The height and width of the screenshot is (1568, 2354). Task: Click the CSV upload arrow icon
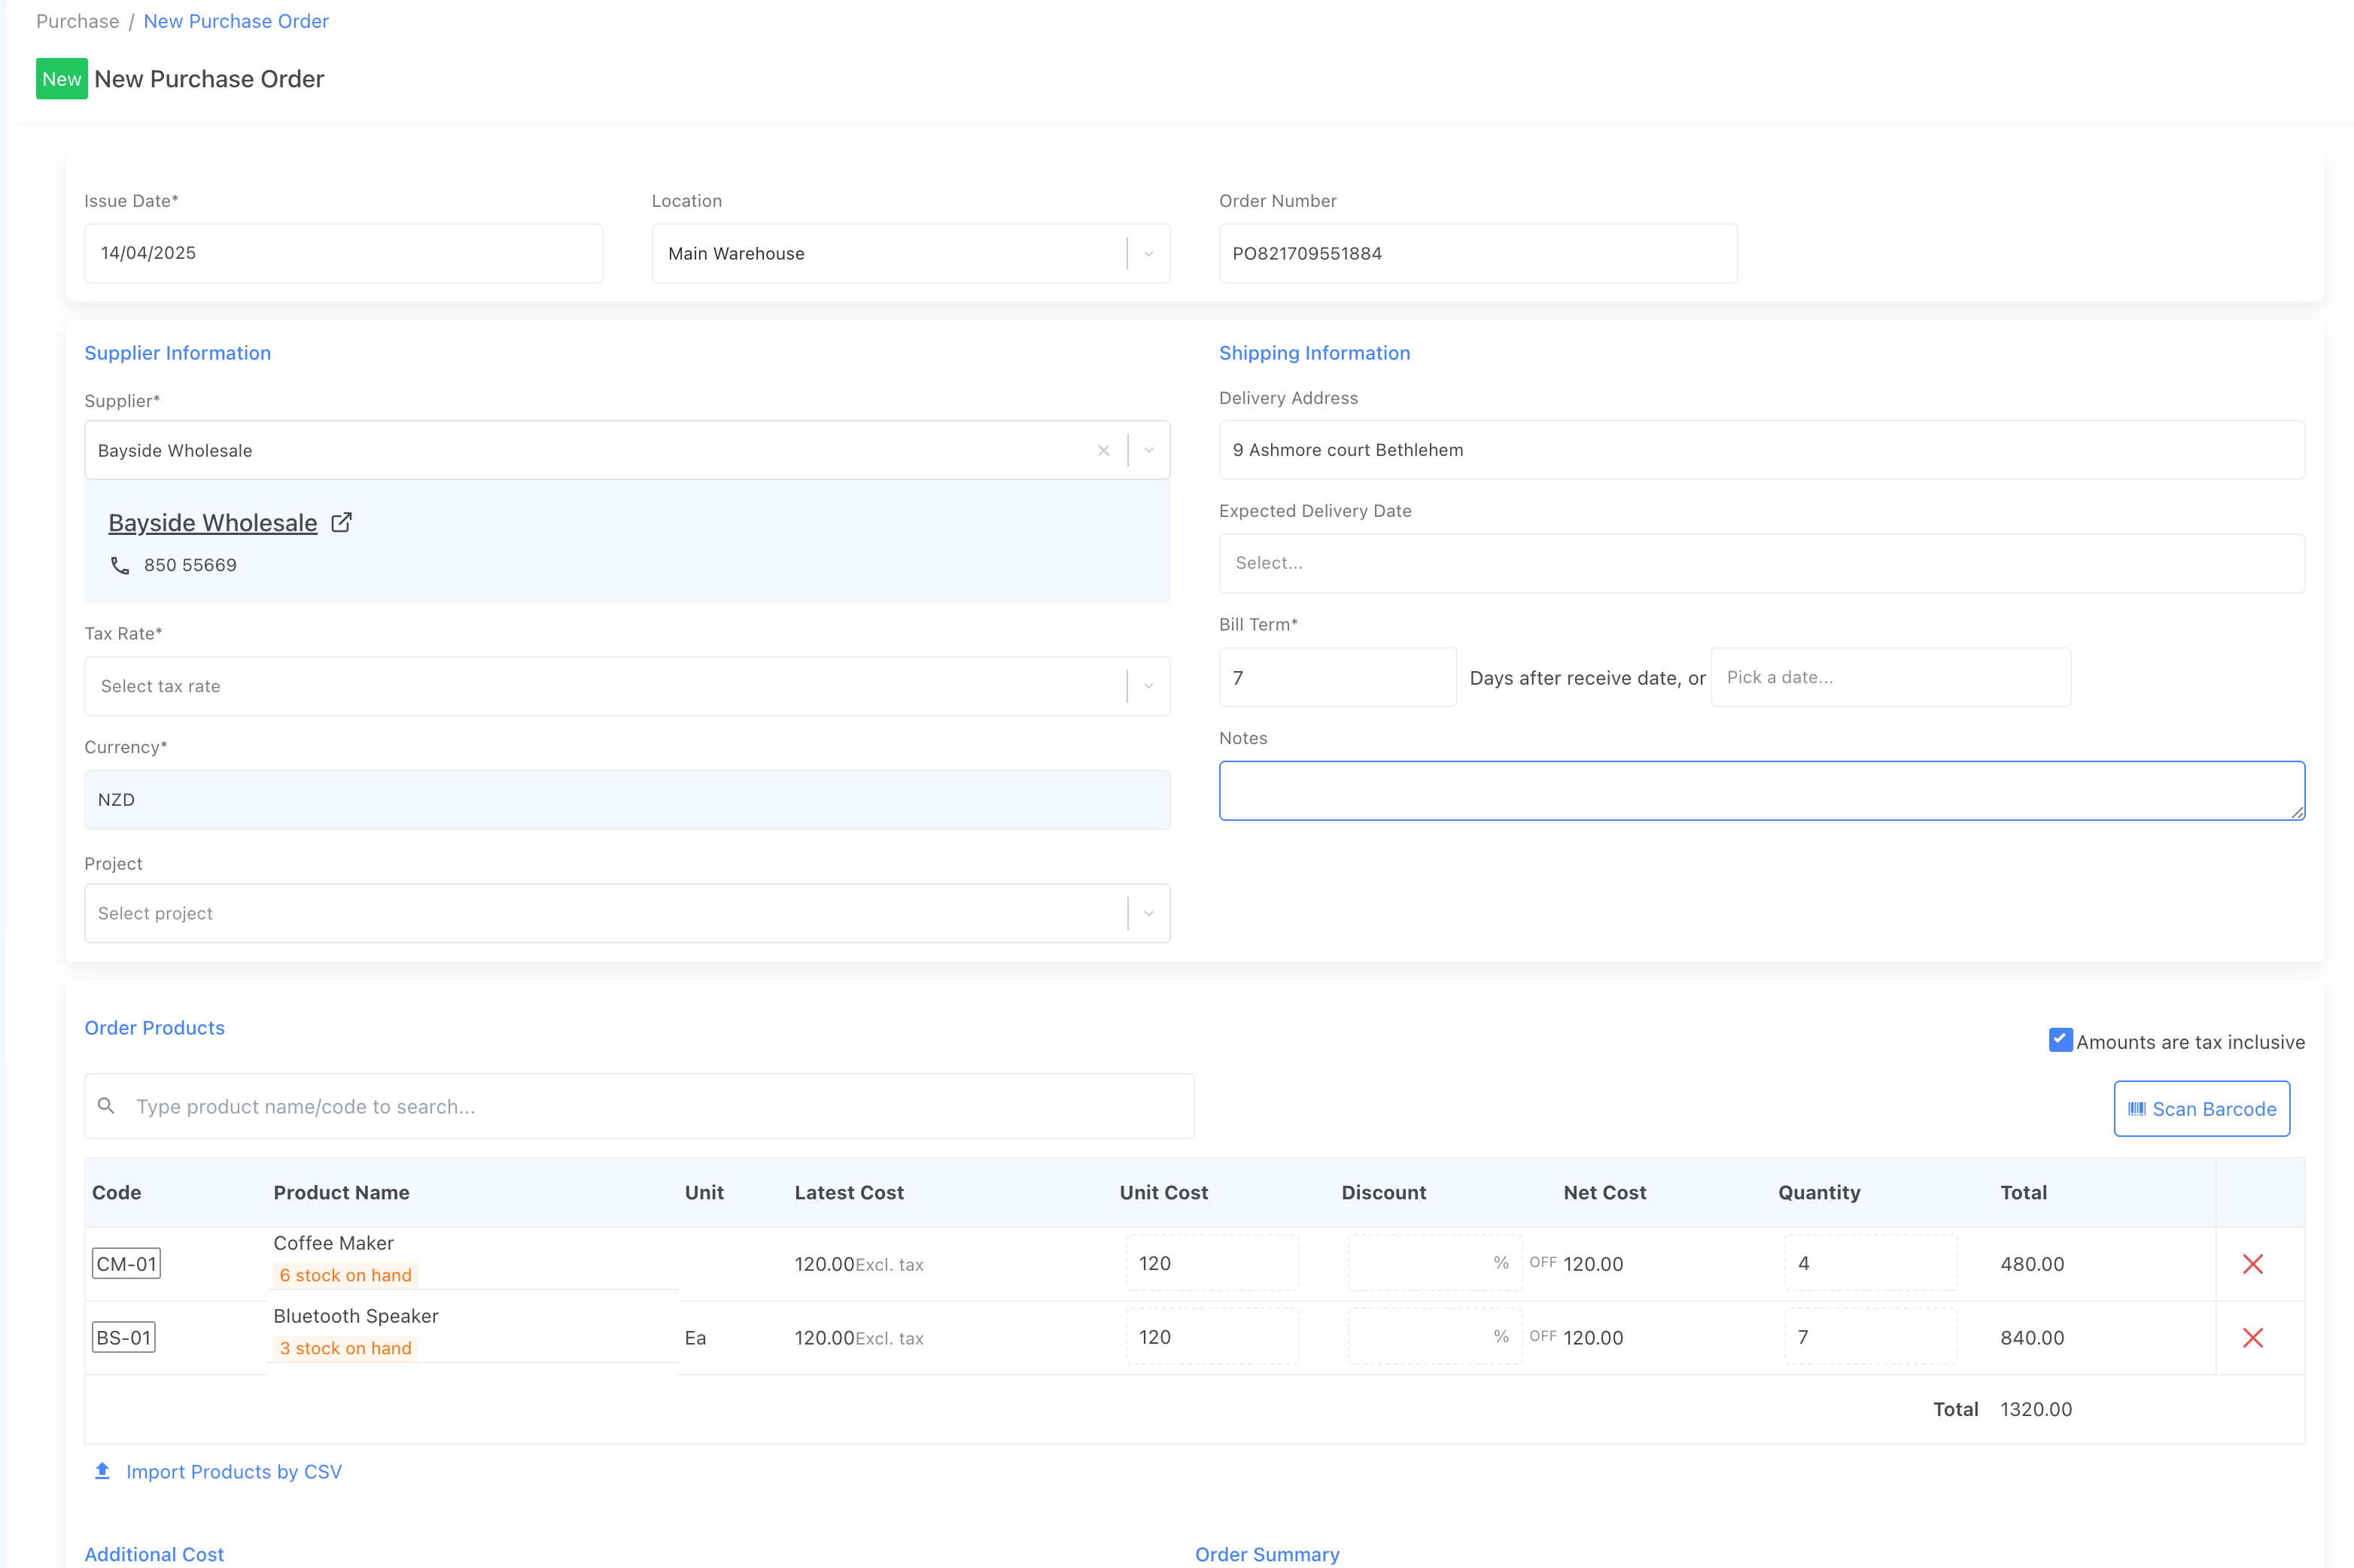pyautogui.click(x=102, y=1471)
